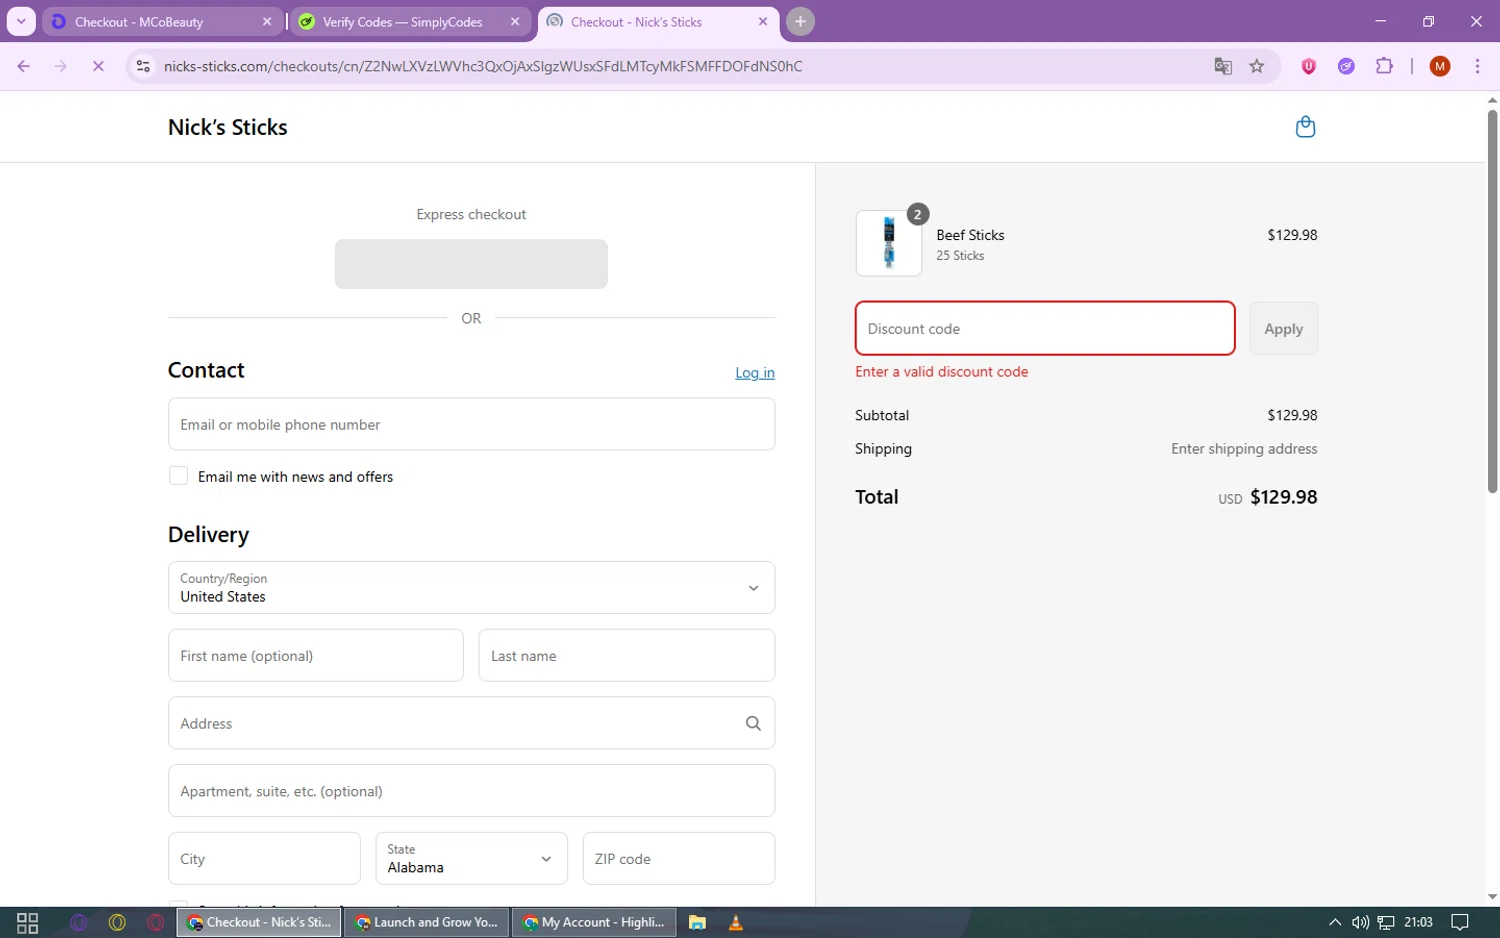Click the Log in link
1500x938 pixels.
coord(755,372)
